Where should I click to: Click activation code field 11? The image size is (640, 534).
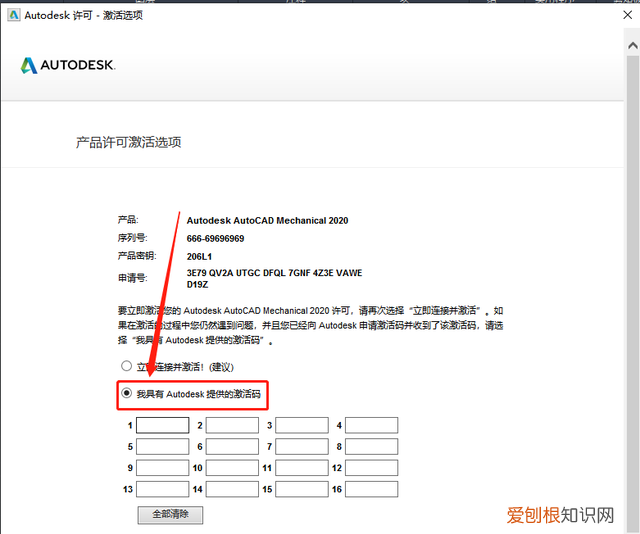click(x=302, y=468)
